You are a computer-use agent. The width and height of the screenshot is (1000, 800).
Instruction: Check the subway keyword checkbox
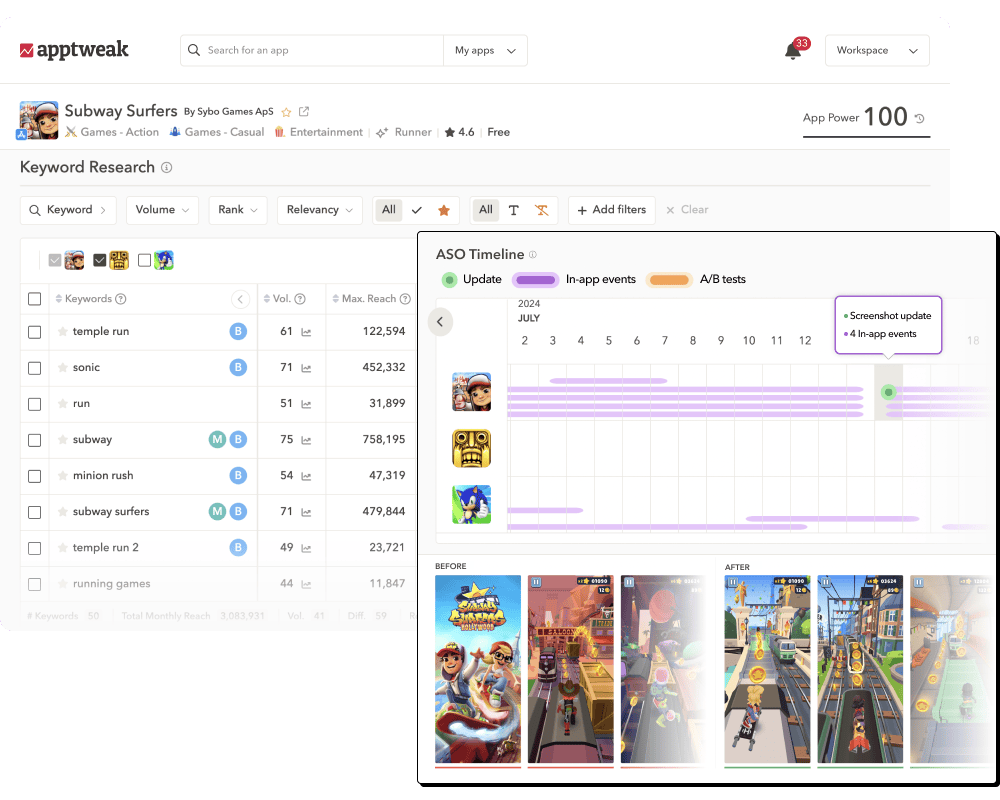[x=34, y=439]
